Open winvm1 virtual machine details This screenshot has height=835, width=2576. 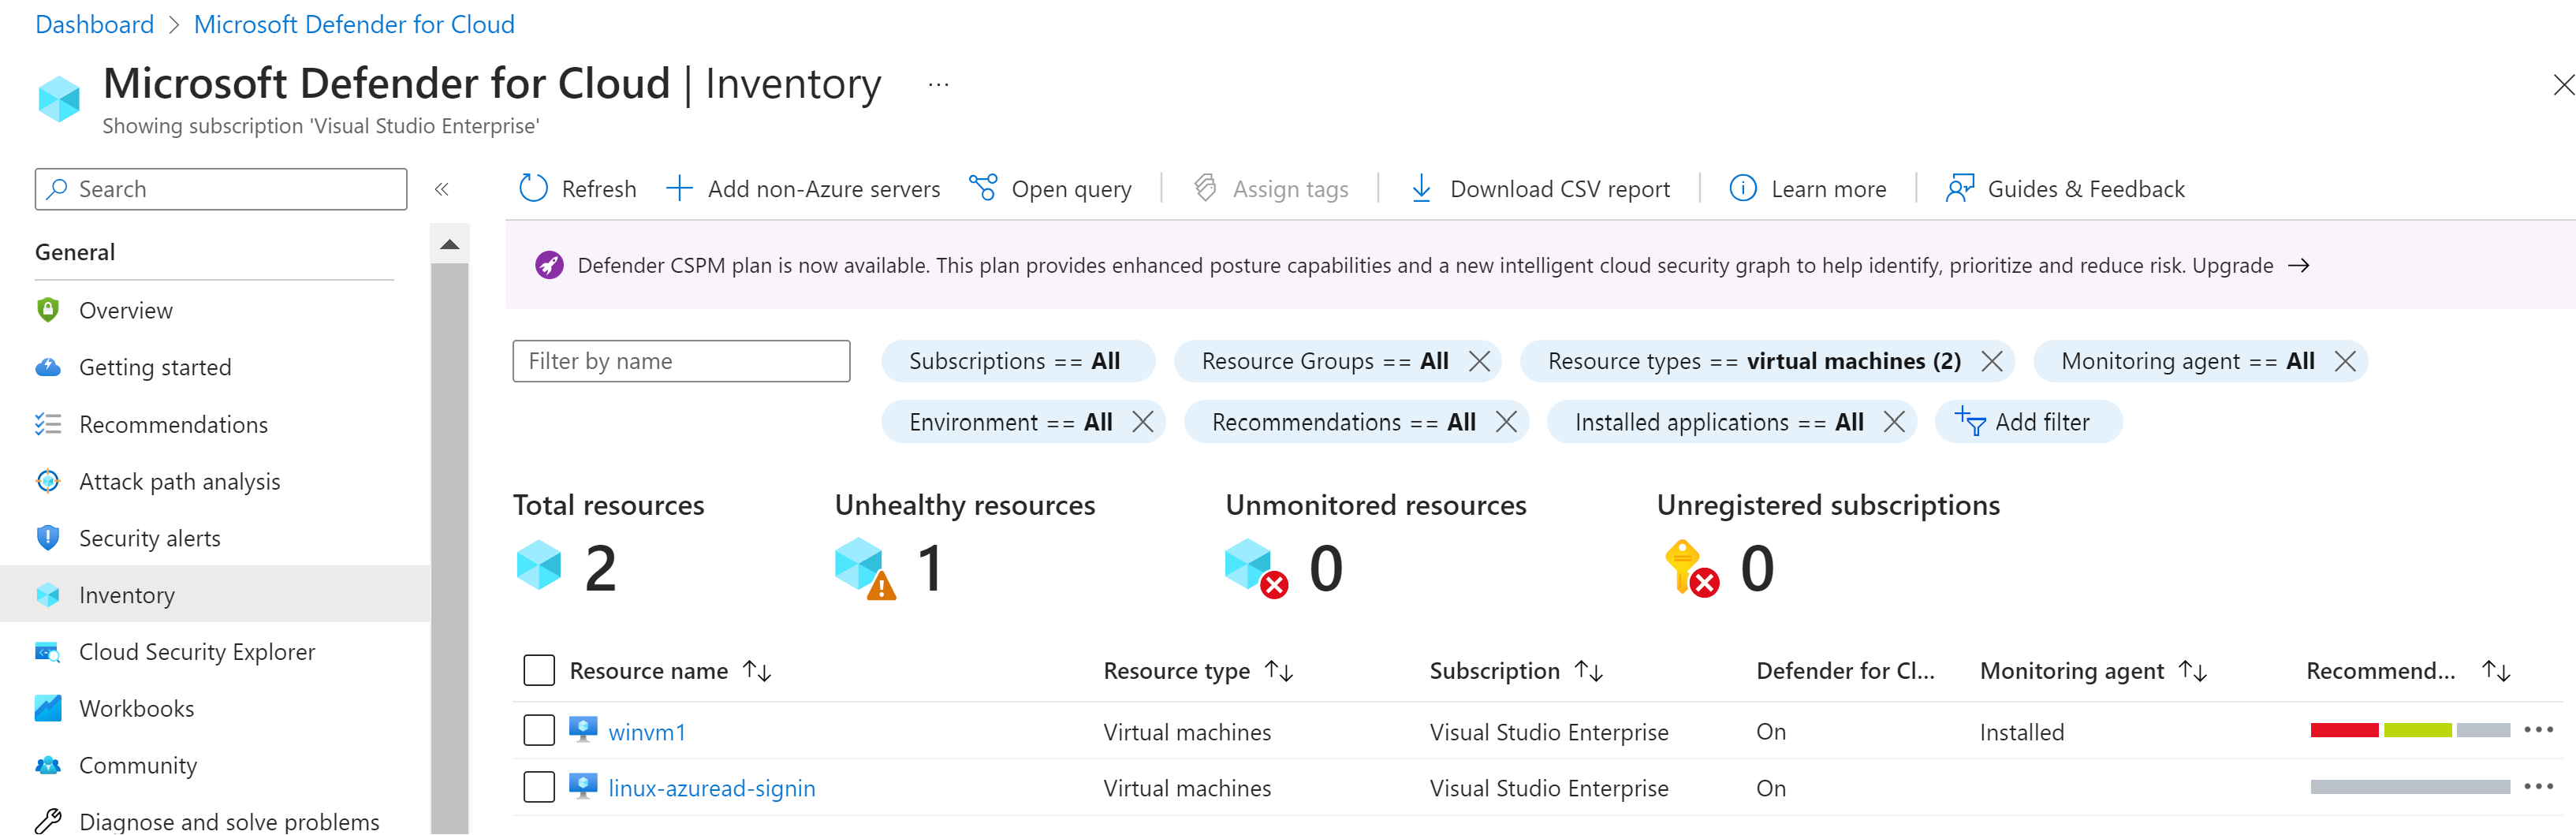coord(647,731)
